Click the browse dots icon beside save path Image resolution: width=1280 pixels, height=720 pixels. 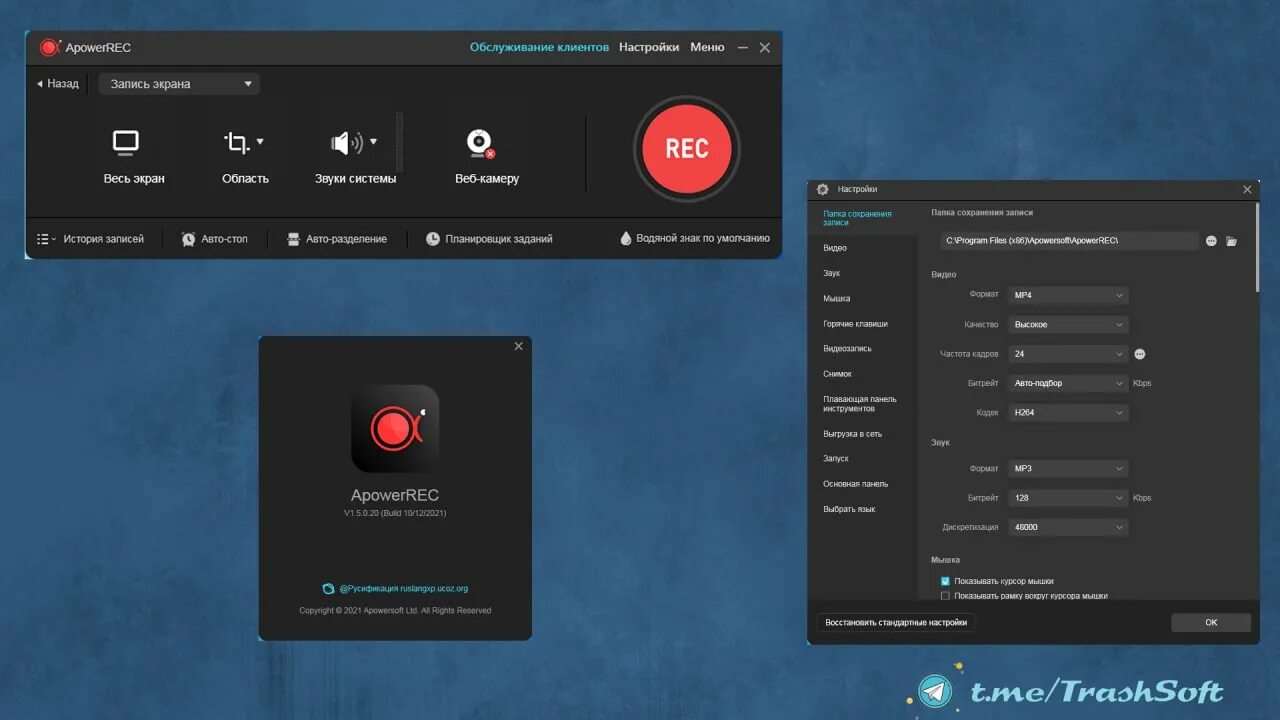[x=1211, y=241]
